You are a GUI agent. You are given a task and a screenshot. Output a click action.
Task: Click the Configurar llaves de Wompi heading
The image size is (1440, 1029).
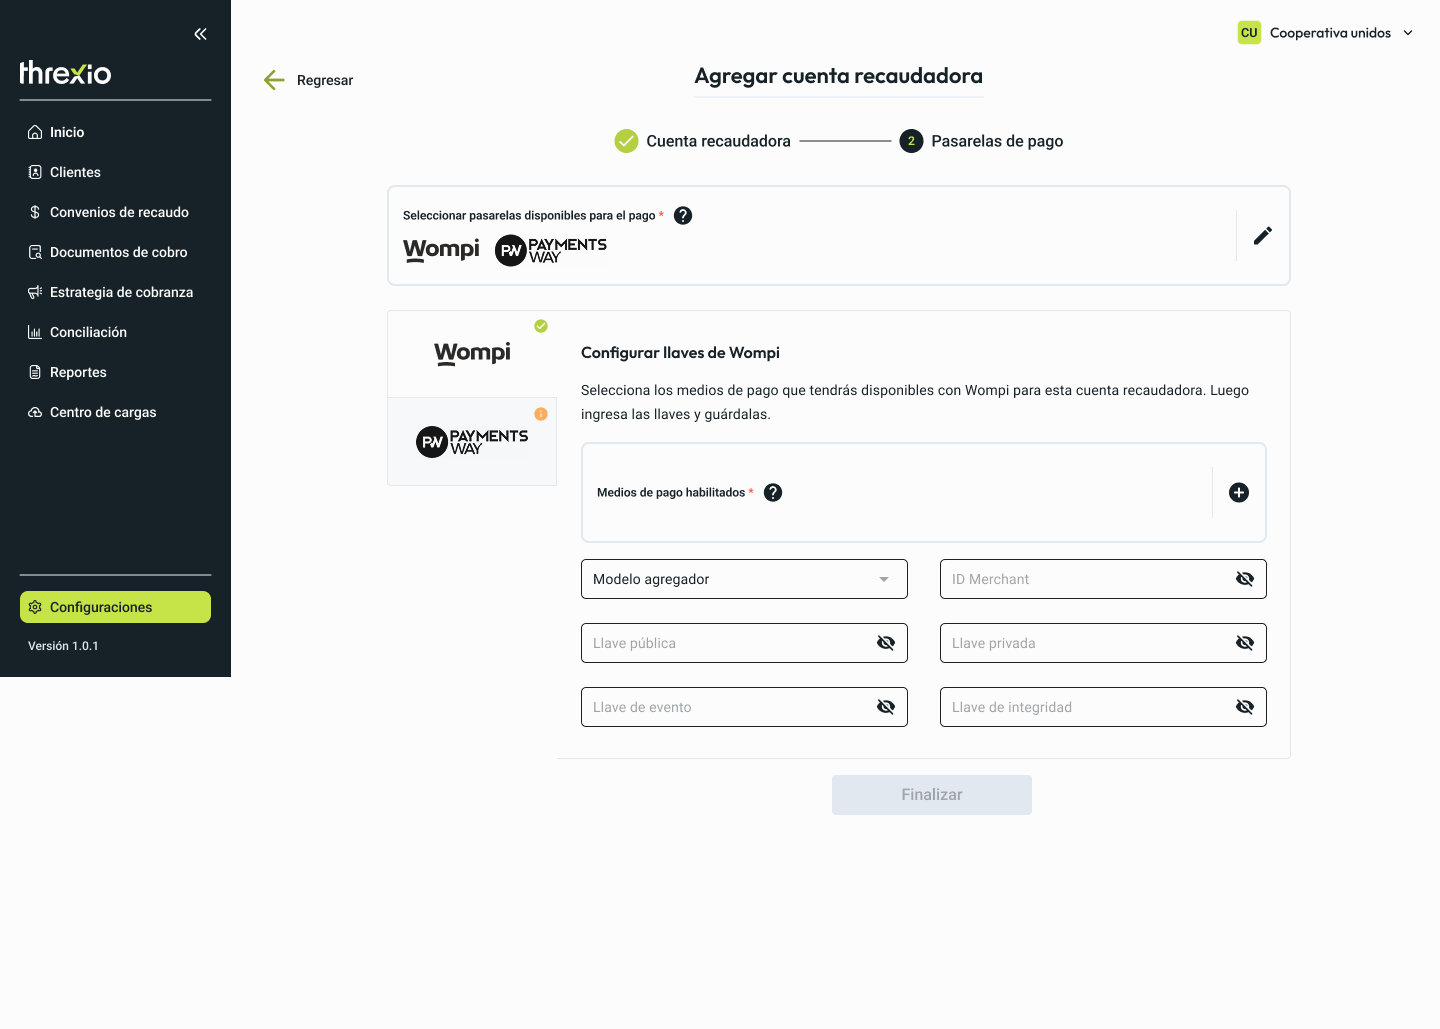pyautogui.click(x=680, y=353)
